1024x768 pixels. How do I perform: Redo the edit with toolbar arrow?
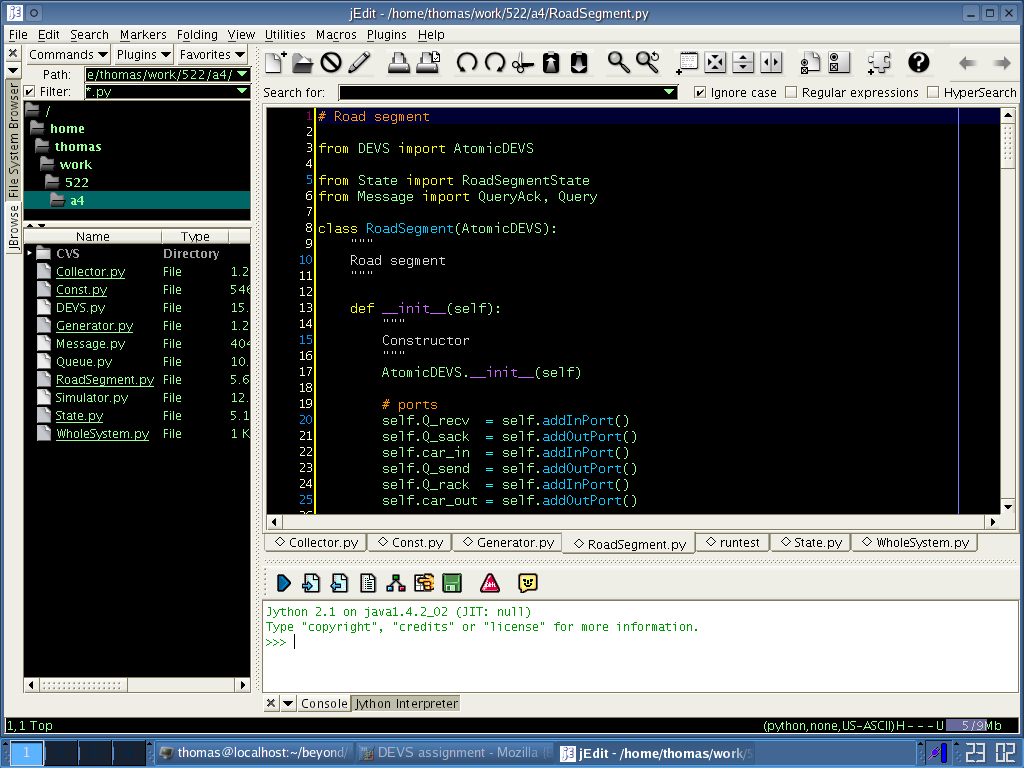(495, 62)
